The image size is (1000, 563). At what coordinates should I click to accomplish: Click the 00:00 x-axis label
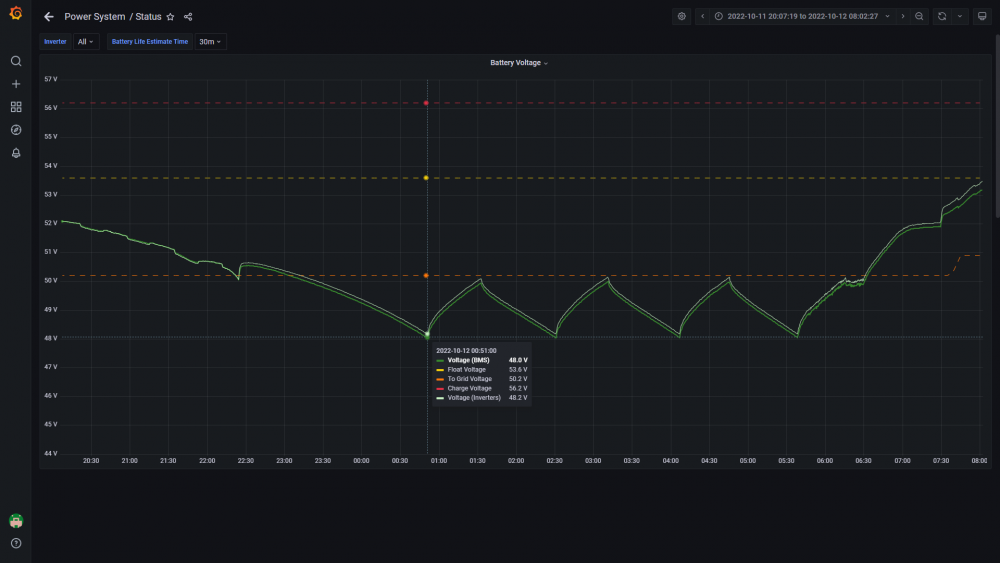pos(361,460)
